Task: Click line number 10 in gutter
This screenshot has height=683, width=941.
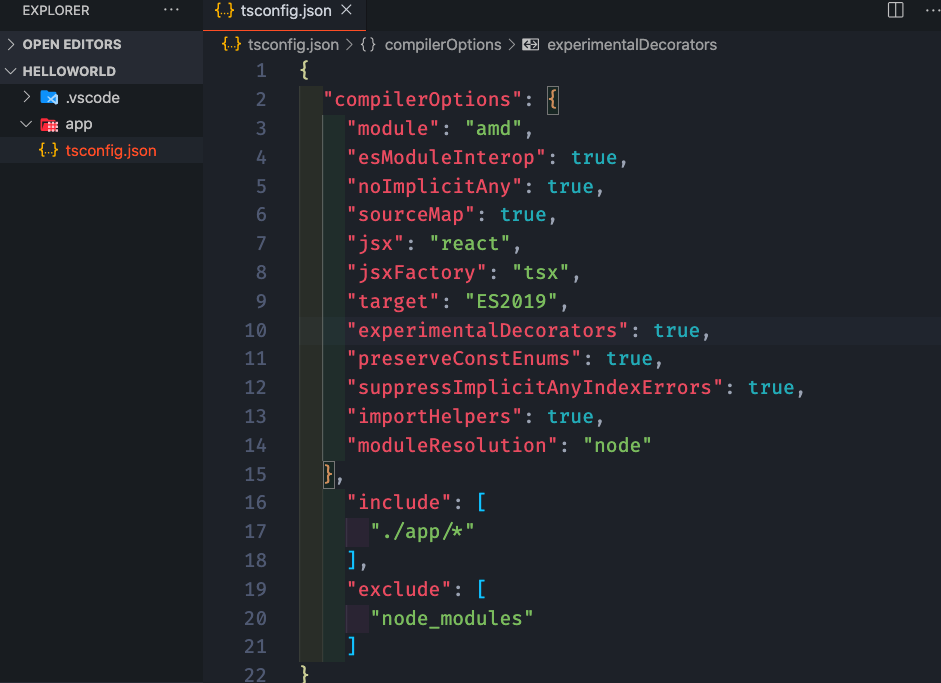Action: (255, 330)
